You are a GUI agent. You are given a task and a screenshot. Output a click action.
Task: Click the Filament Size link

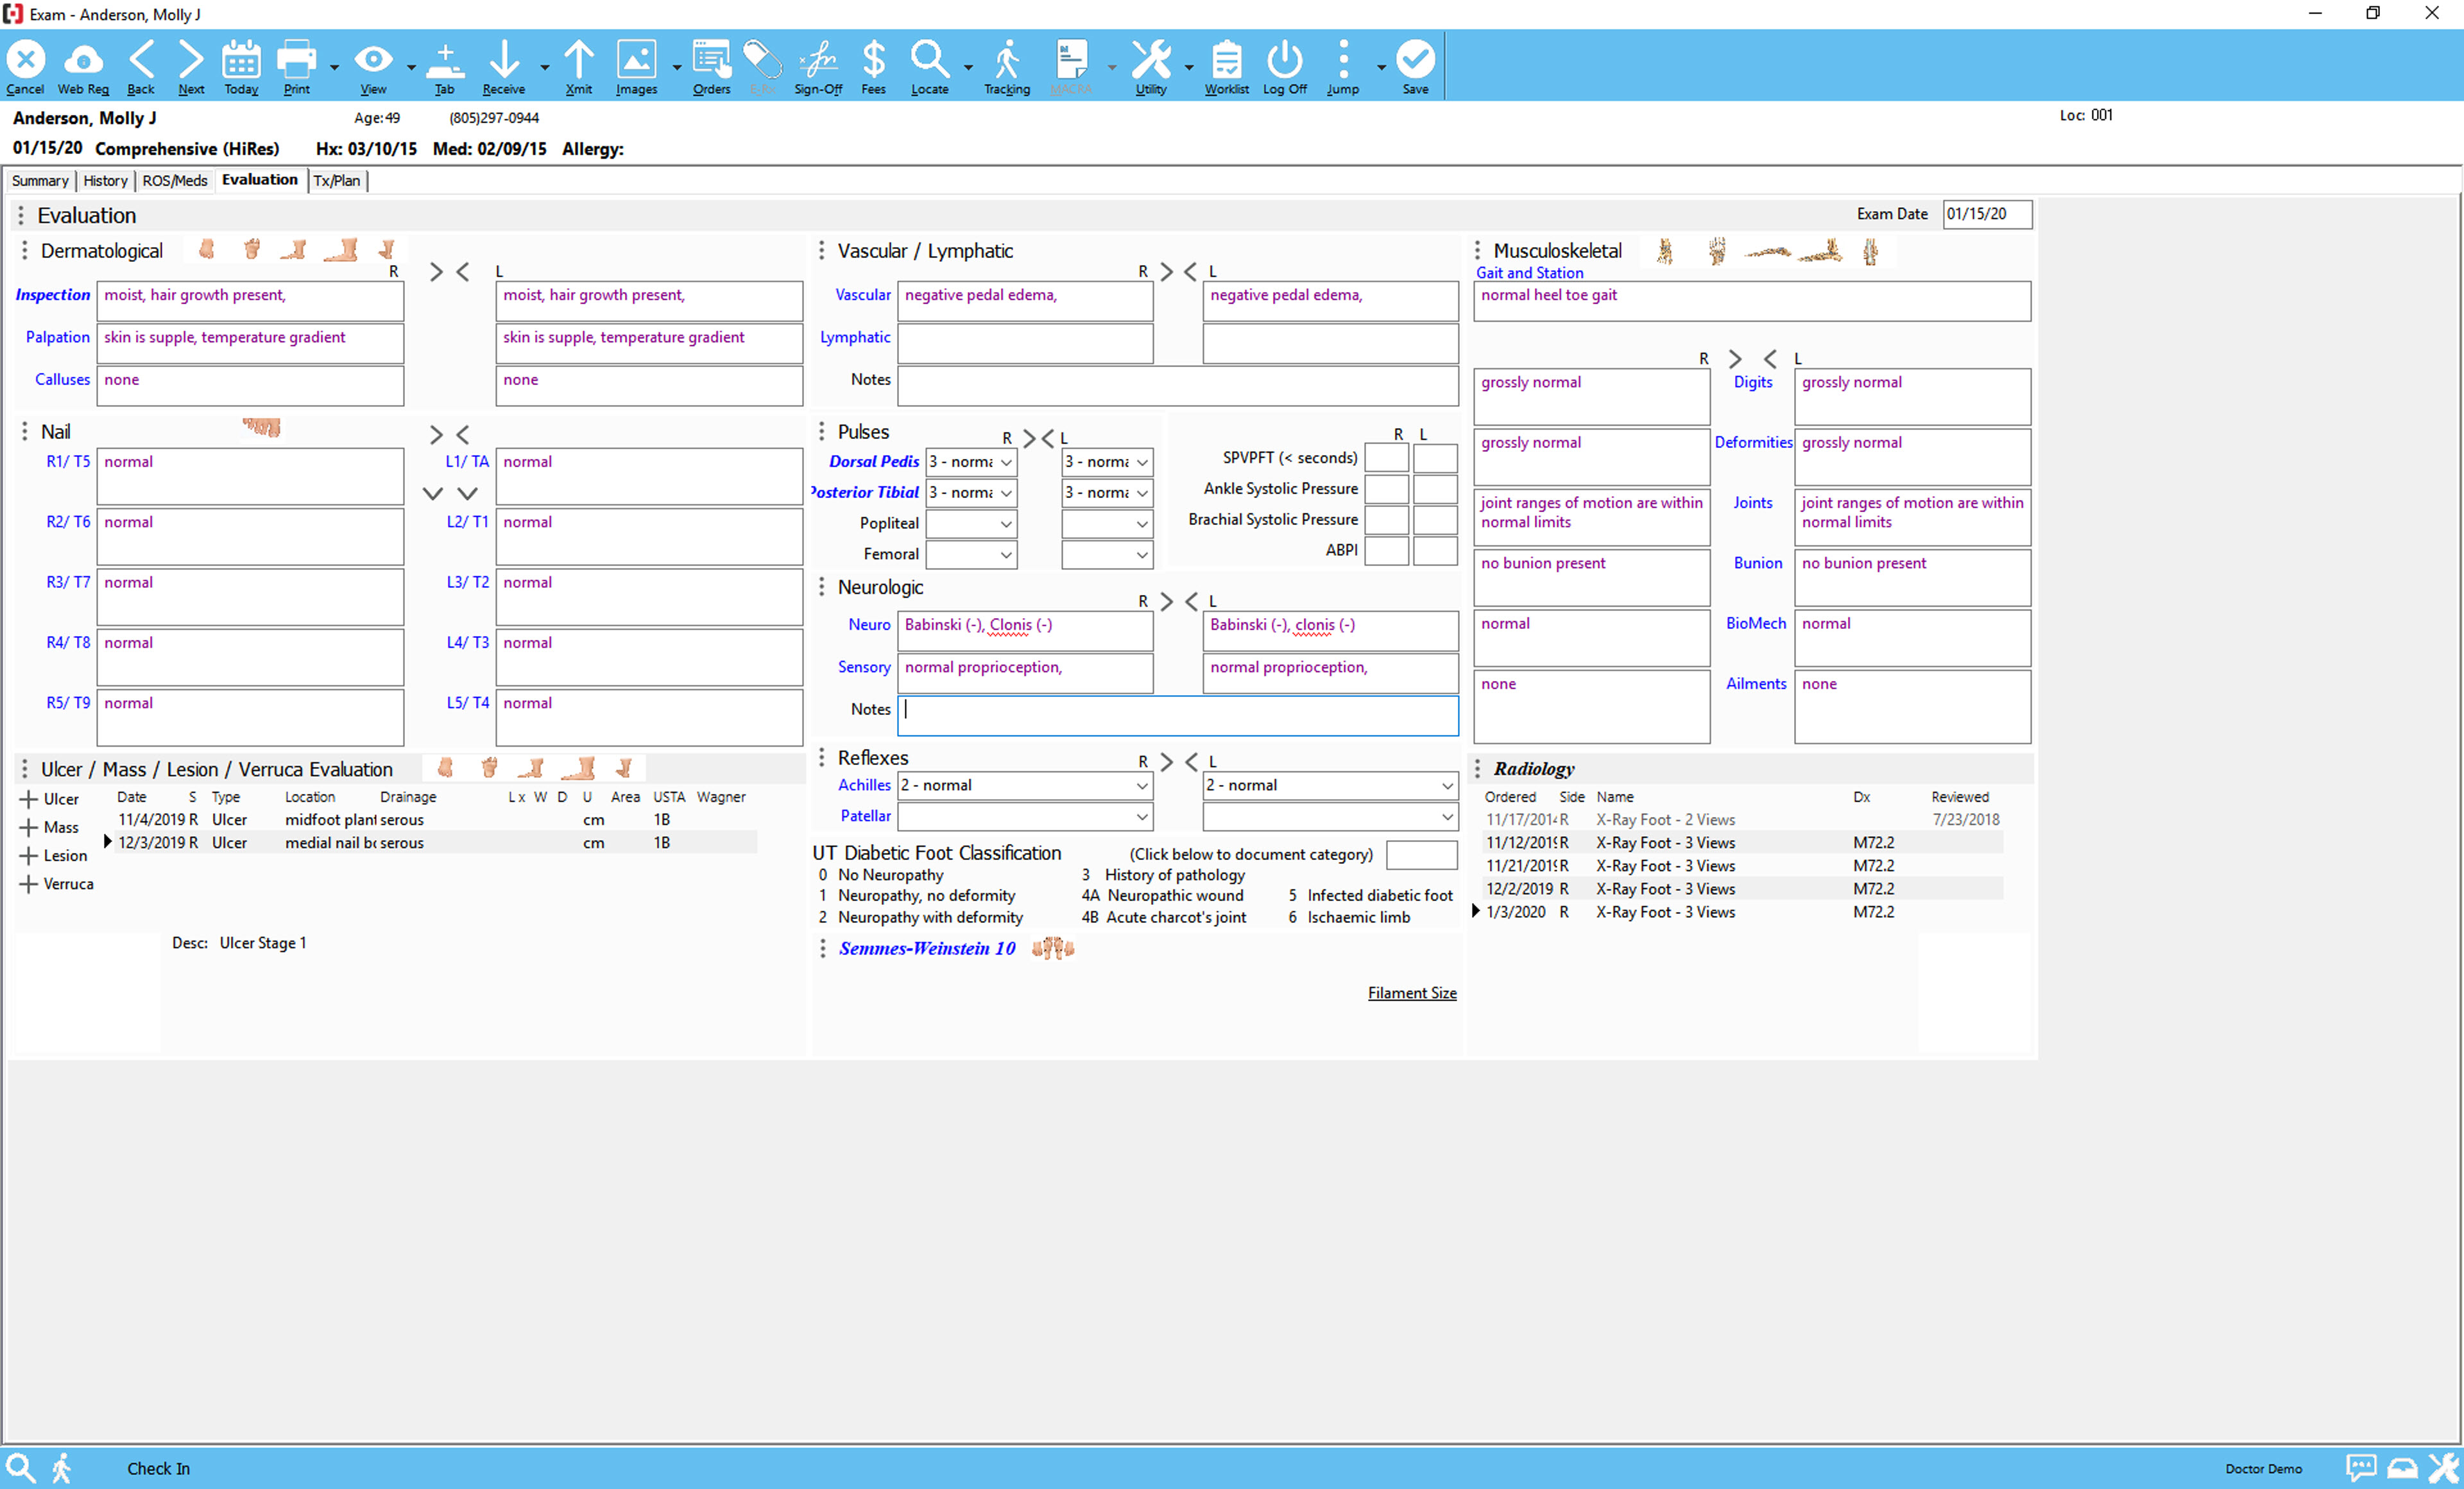click(x=1411, y=993)
